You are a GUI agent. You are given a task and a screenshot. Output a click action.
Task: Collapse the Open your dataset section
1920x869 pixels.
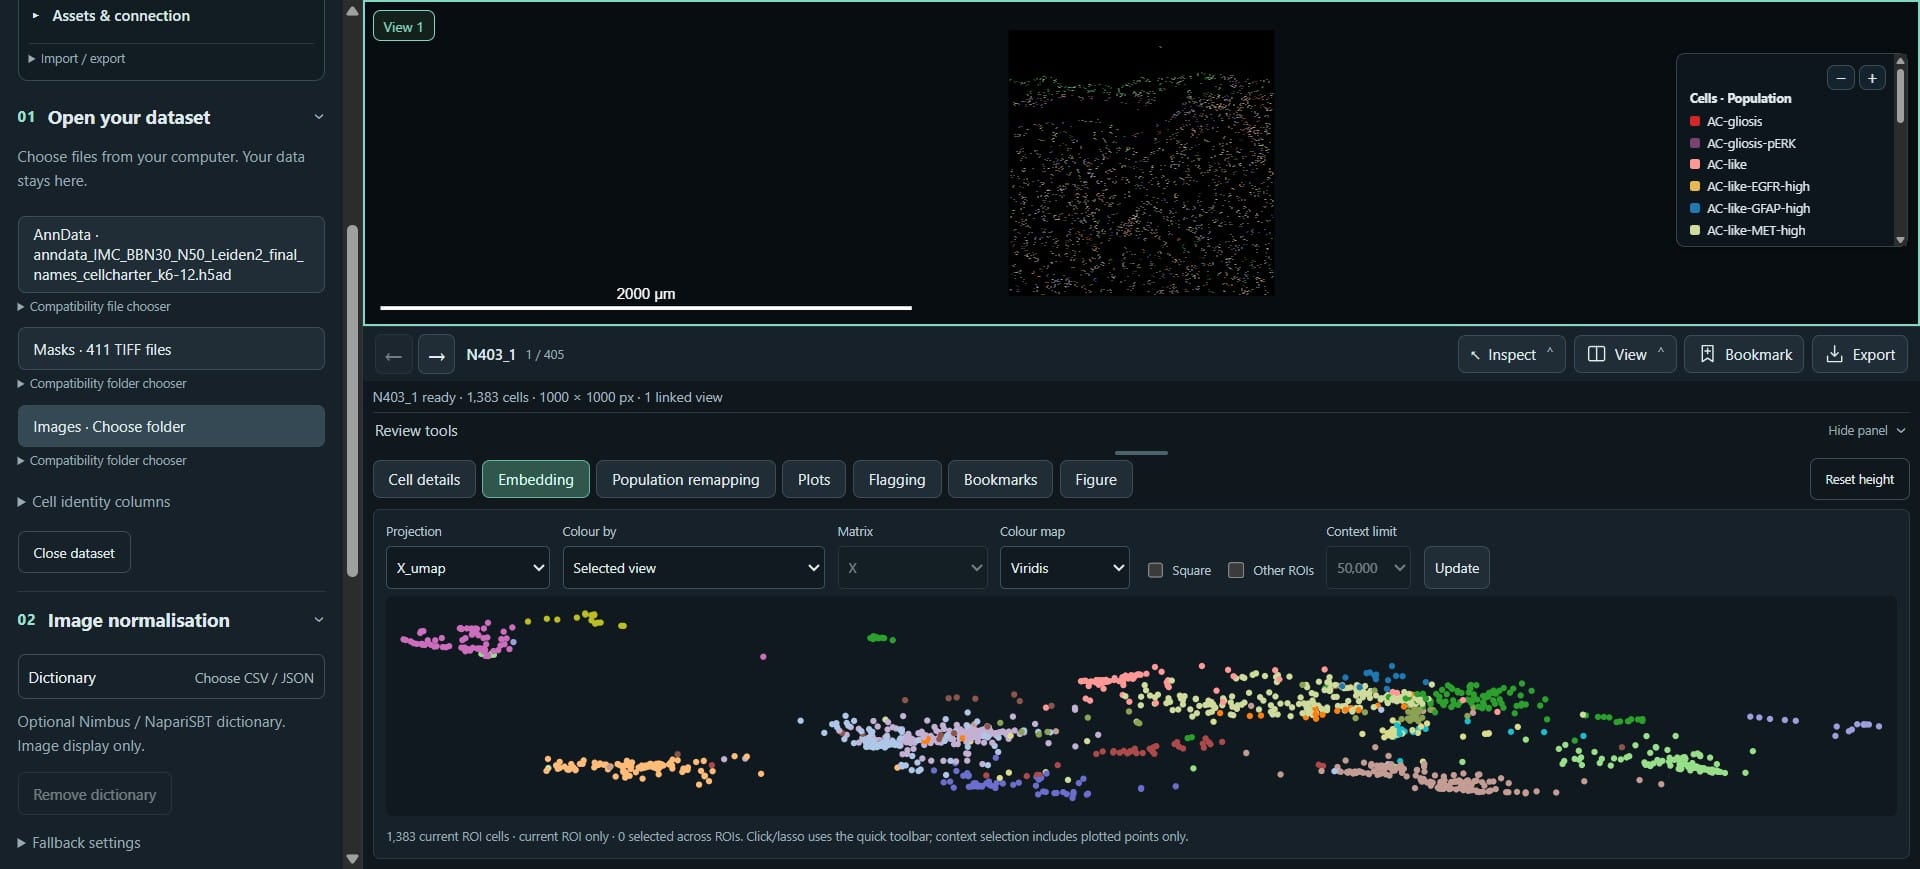tap(319, 117)
